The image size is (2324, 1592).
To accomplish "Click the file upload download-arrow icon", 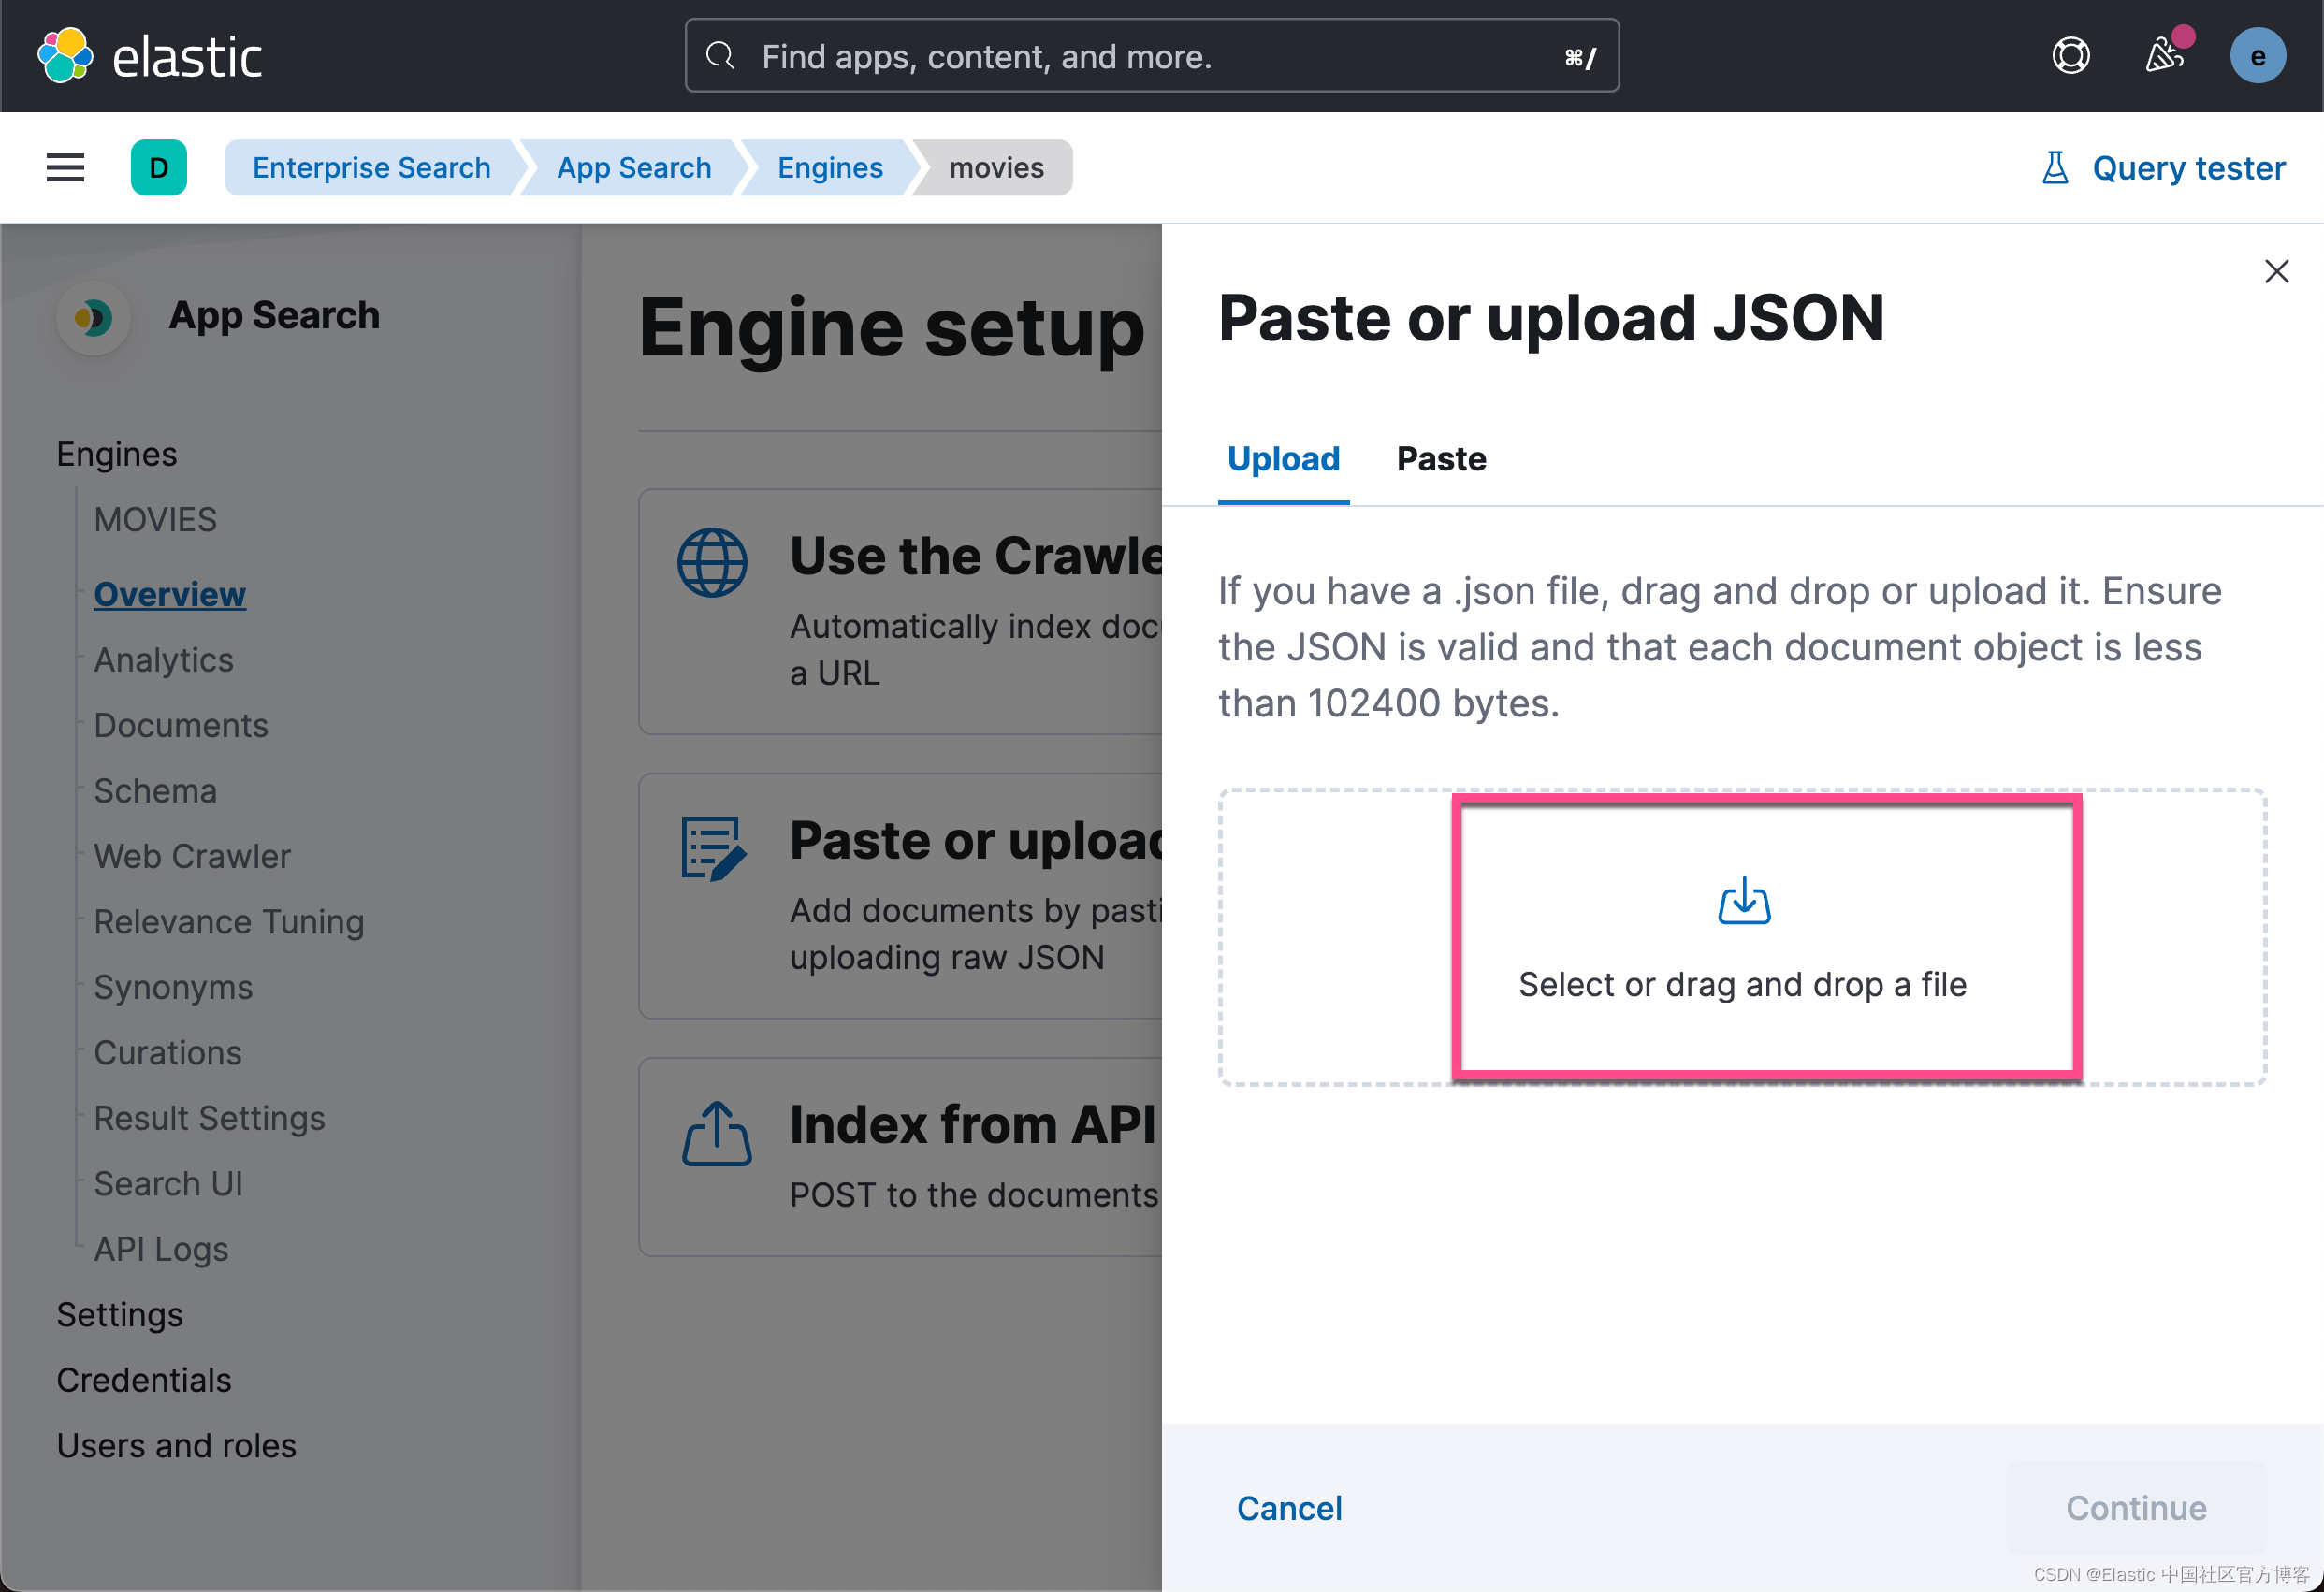I will tap(1744, 900).
